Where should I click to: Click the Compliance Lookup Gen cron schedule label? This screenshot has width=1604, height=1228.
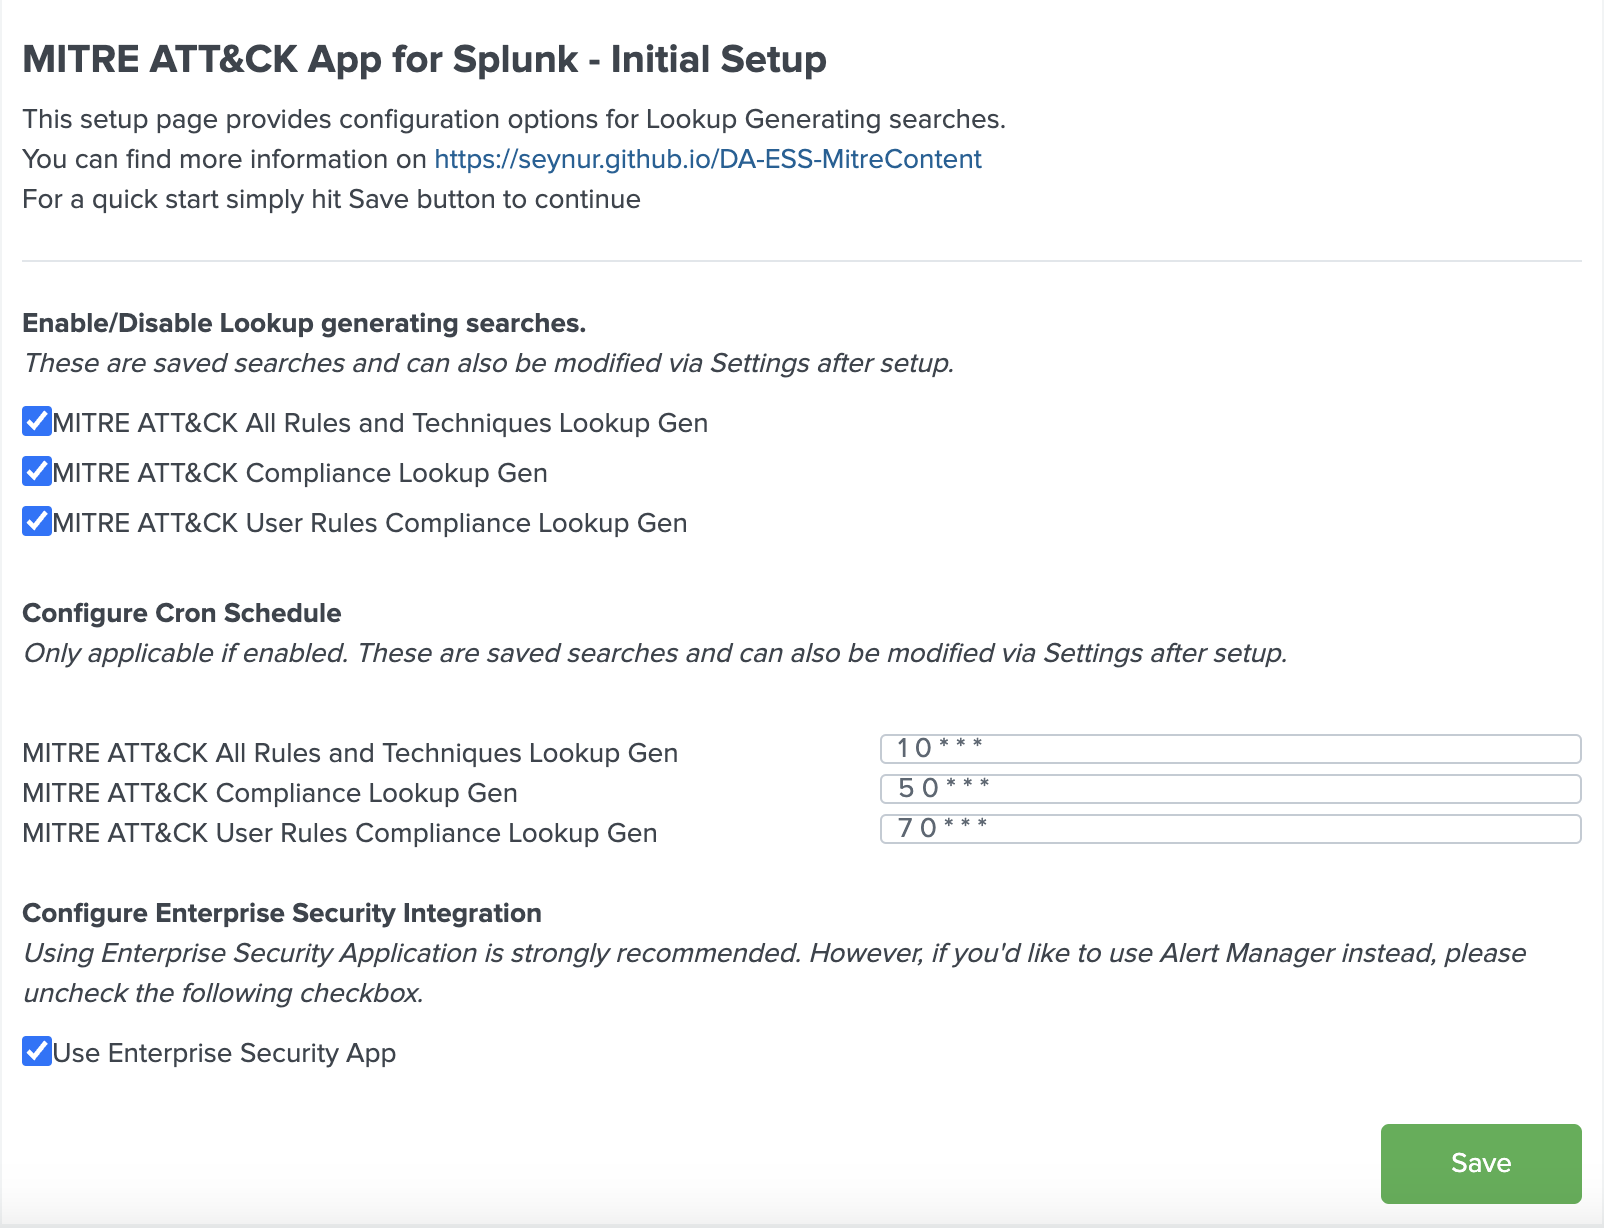(270, 793)
